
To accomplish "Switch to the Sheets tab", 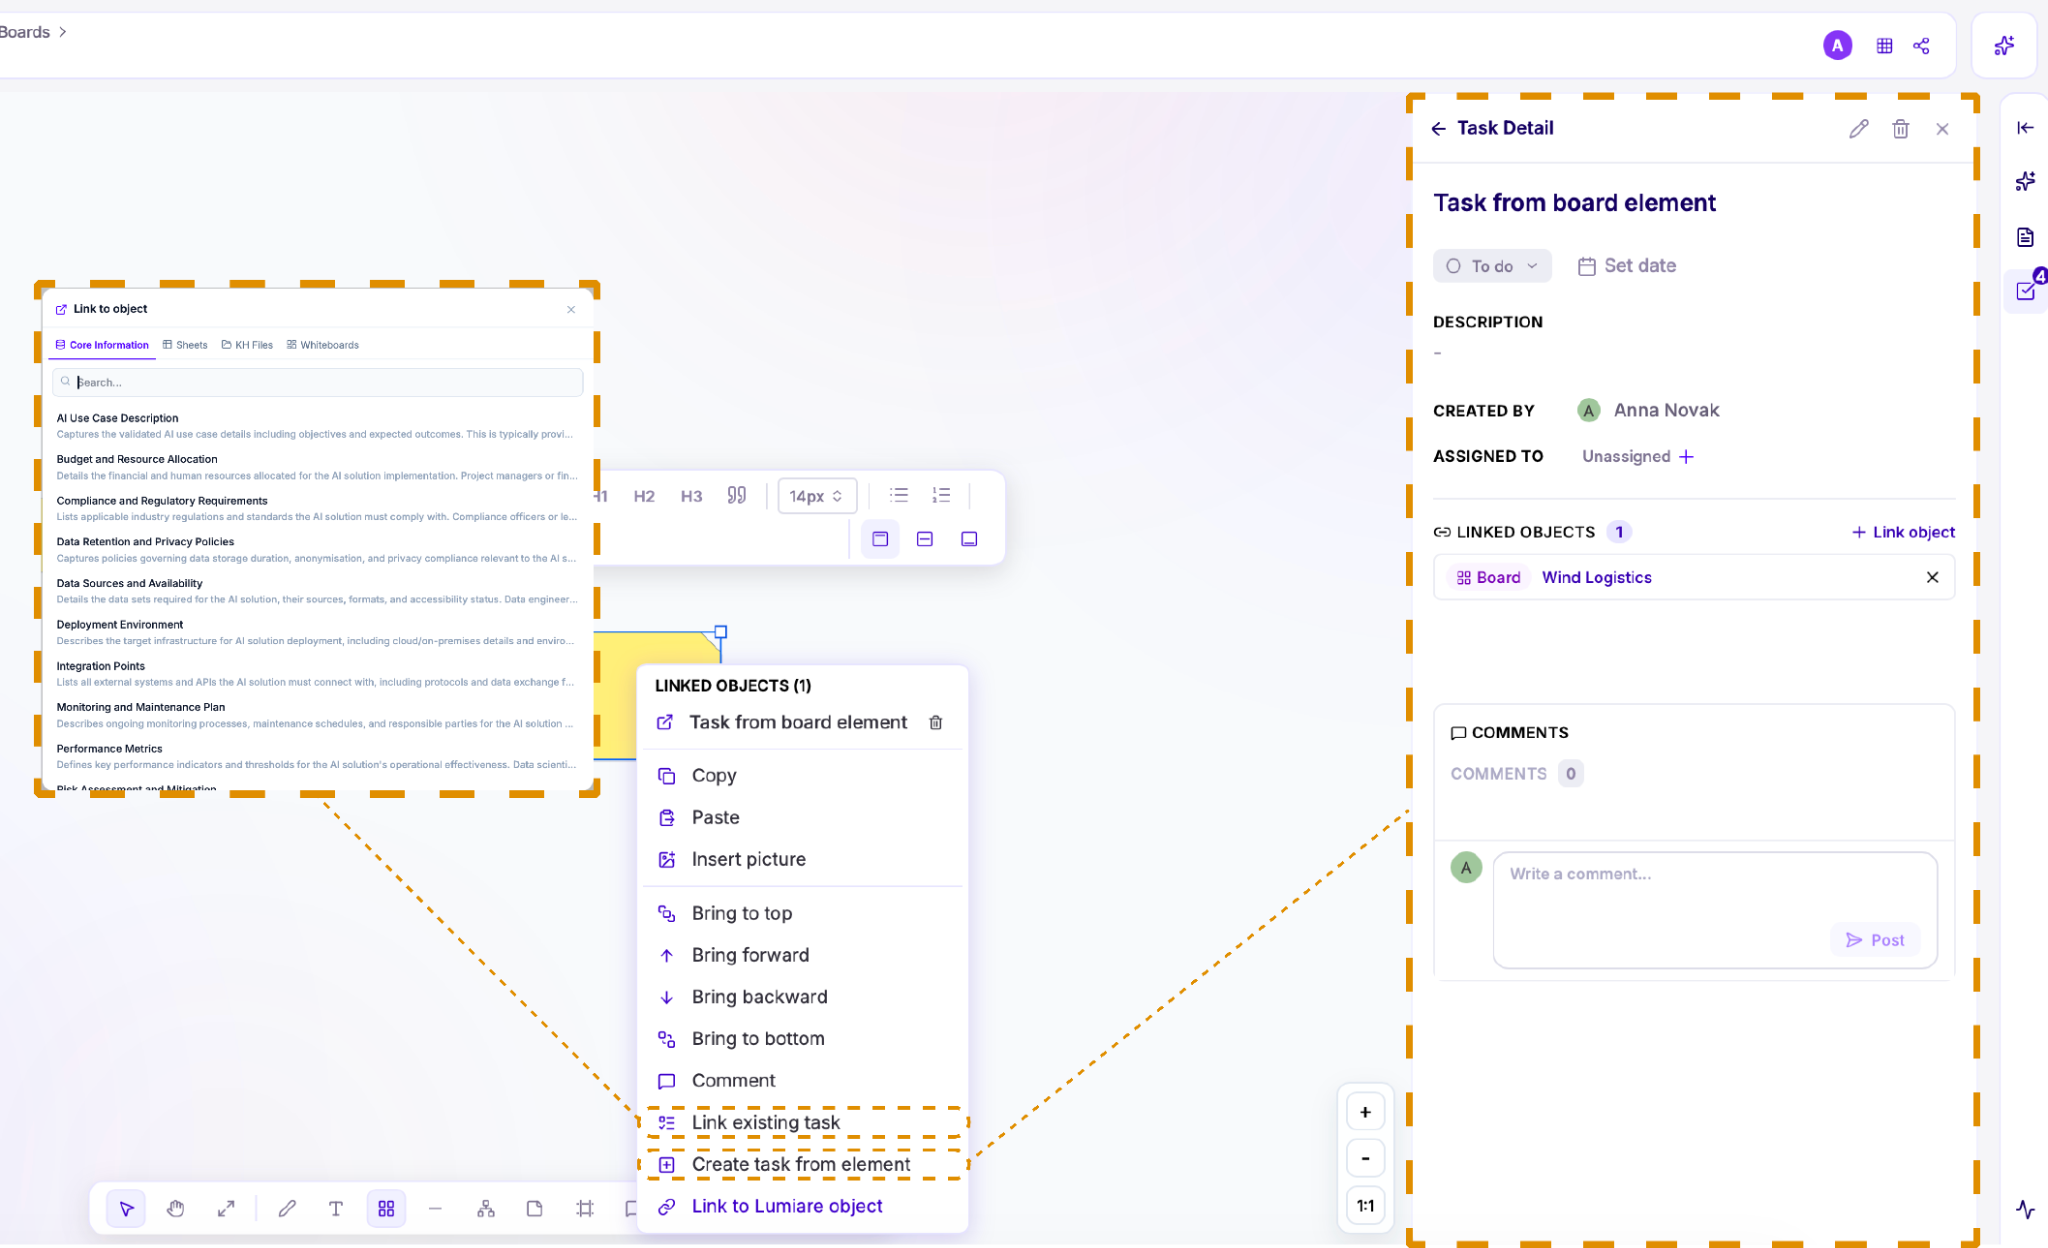I will 185,345.
